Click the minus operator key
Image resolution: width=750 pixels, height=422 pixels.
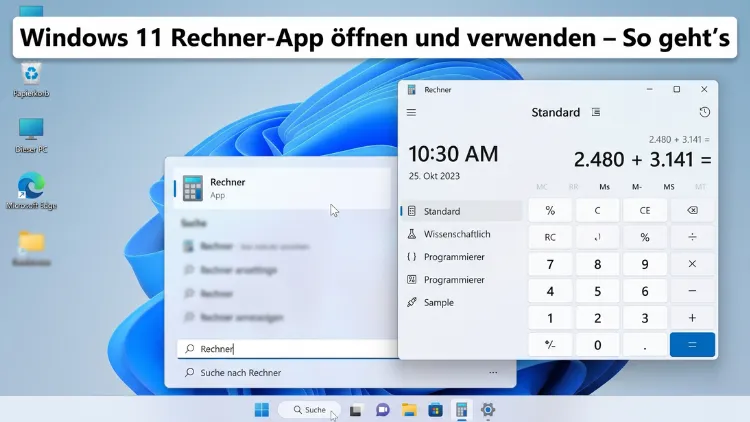pyautogui.click(x=692, y=291)
